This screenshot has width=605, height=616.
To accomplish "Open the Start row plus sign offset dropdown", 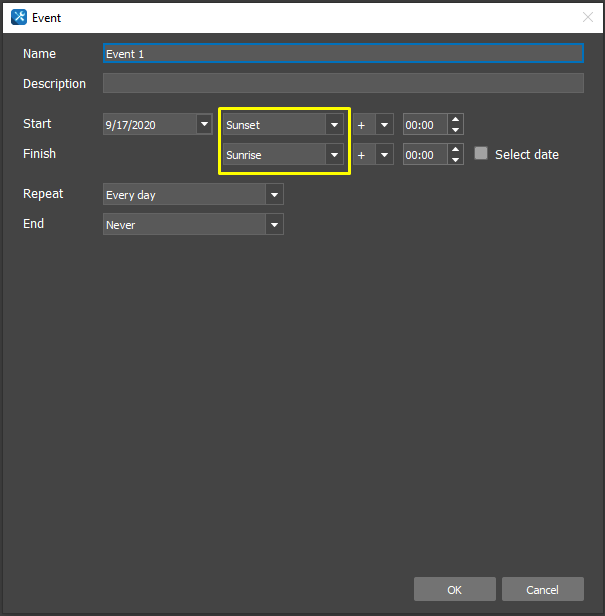I will 383,125.
